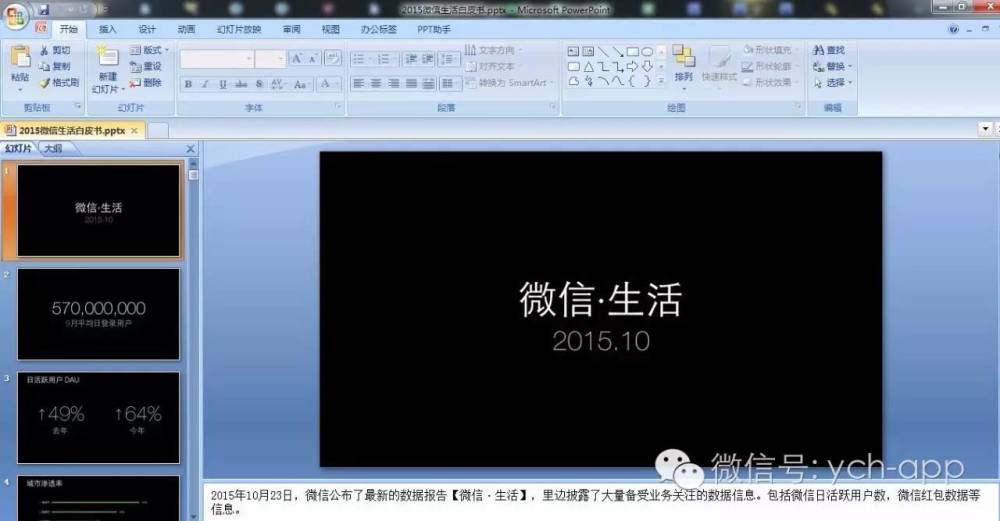Click the Decrease Font Size icon
This screenshot has width=1000, height=521.
[312, 59]
